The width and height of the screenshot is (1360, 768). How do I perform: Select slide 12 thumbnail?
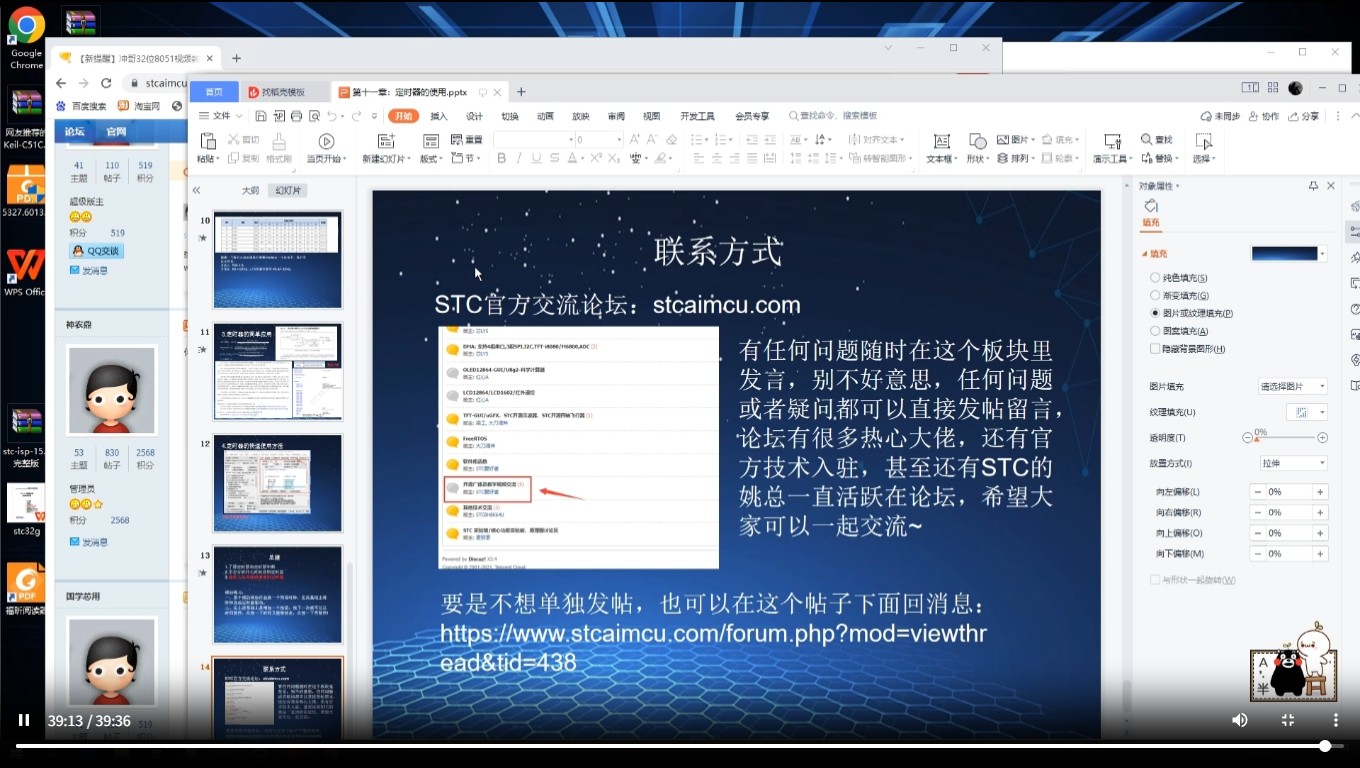pyautogui.click(x=277, y=483)
